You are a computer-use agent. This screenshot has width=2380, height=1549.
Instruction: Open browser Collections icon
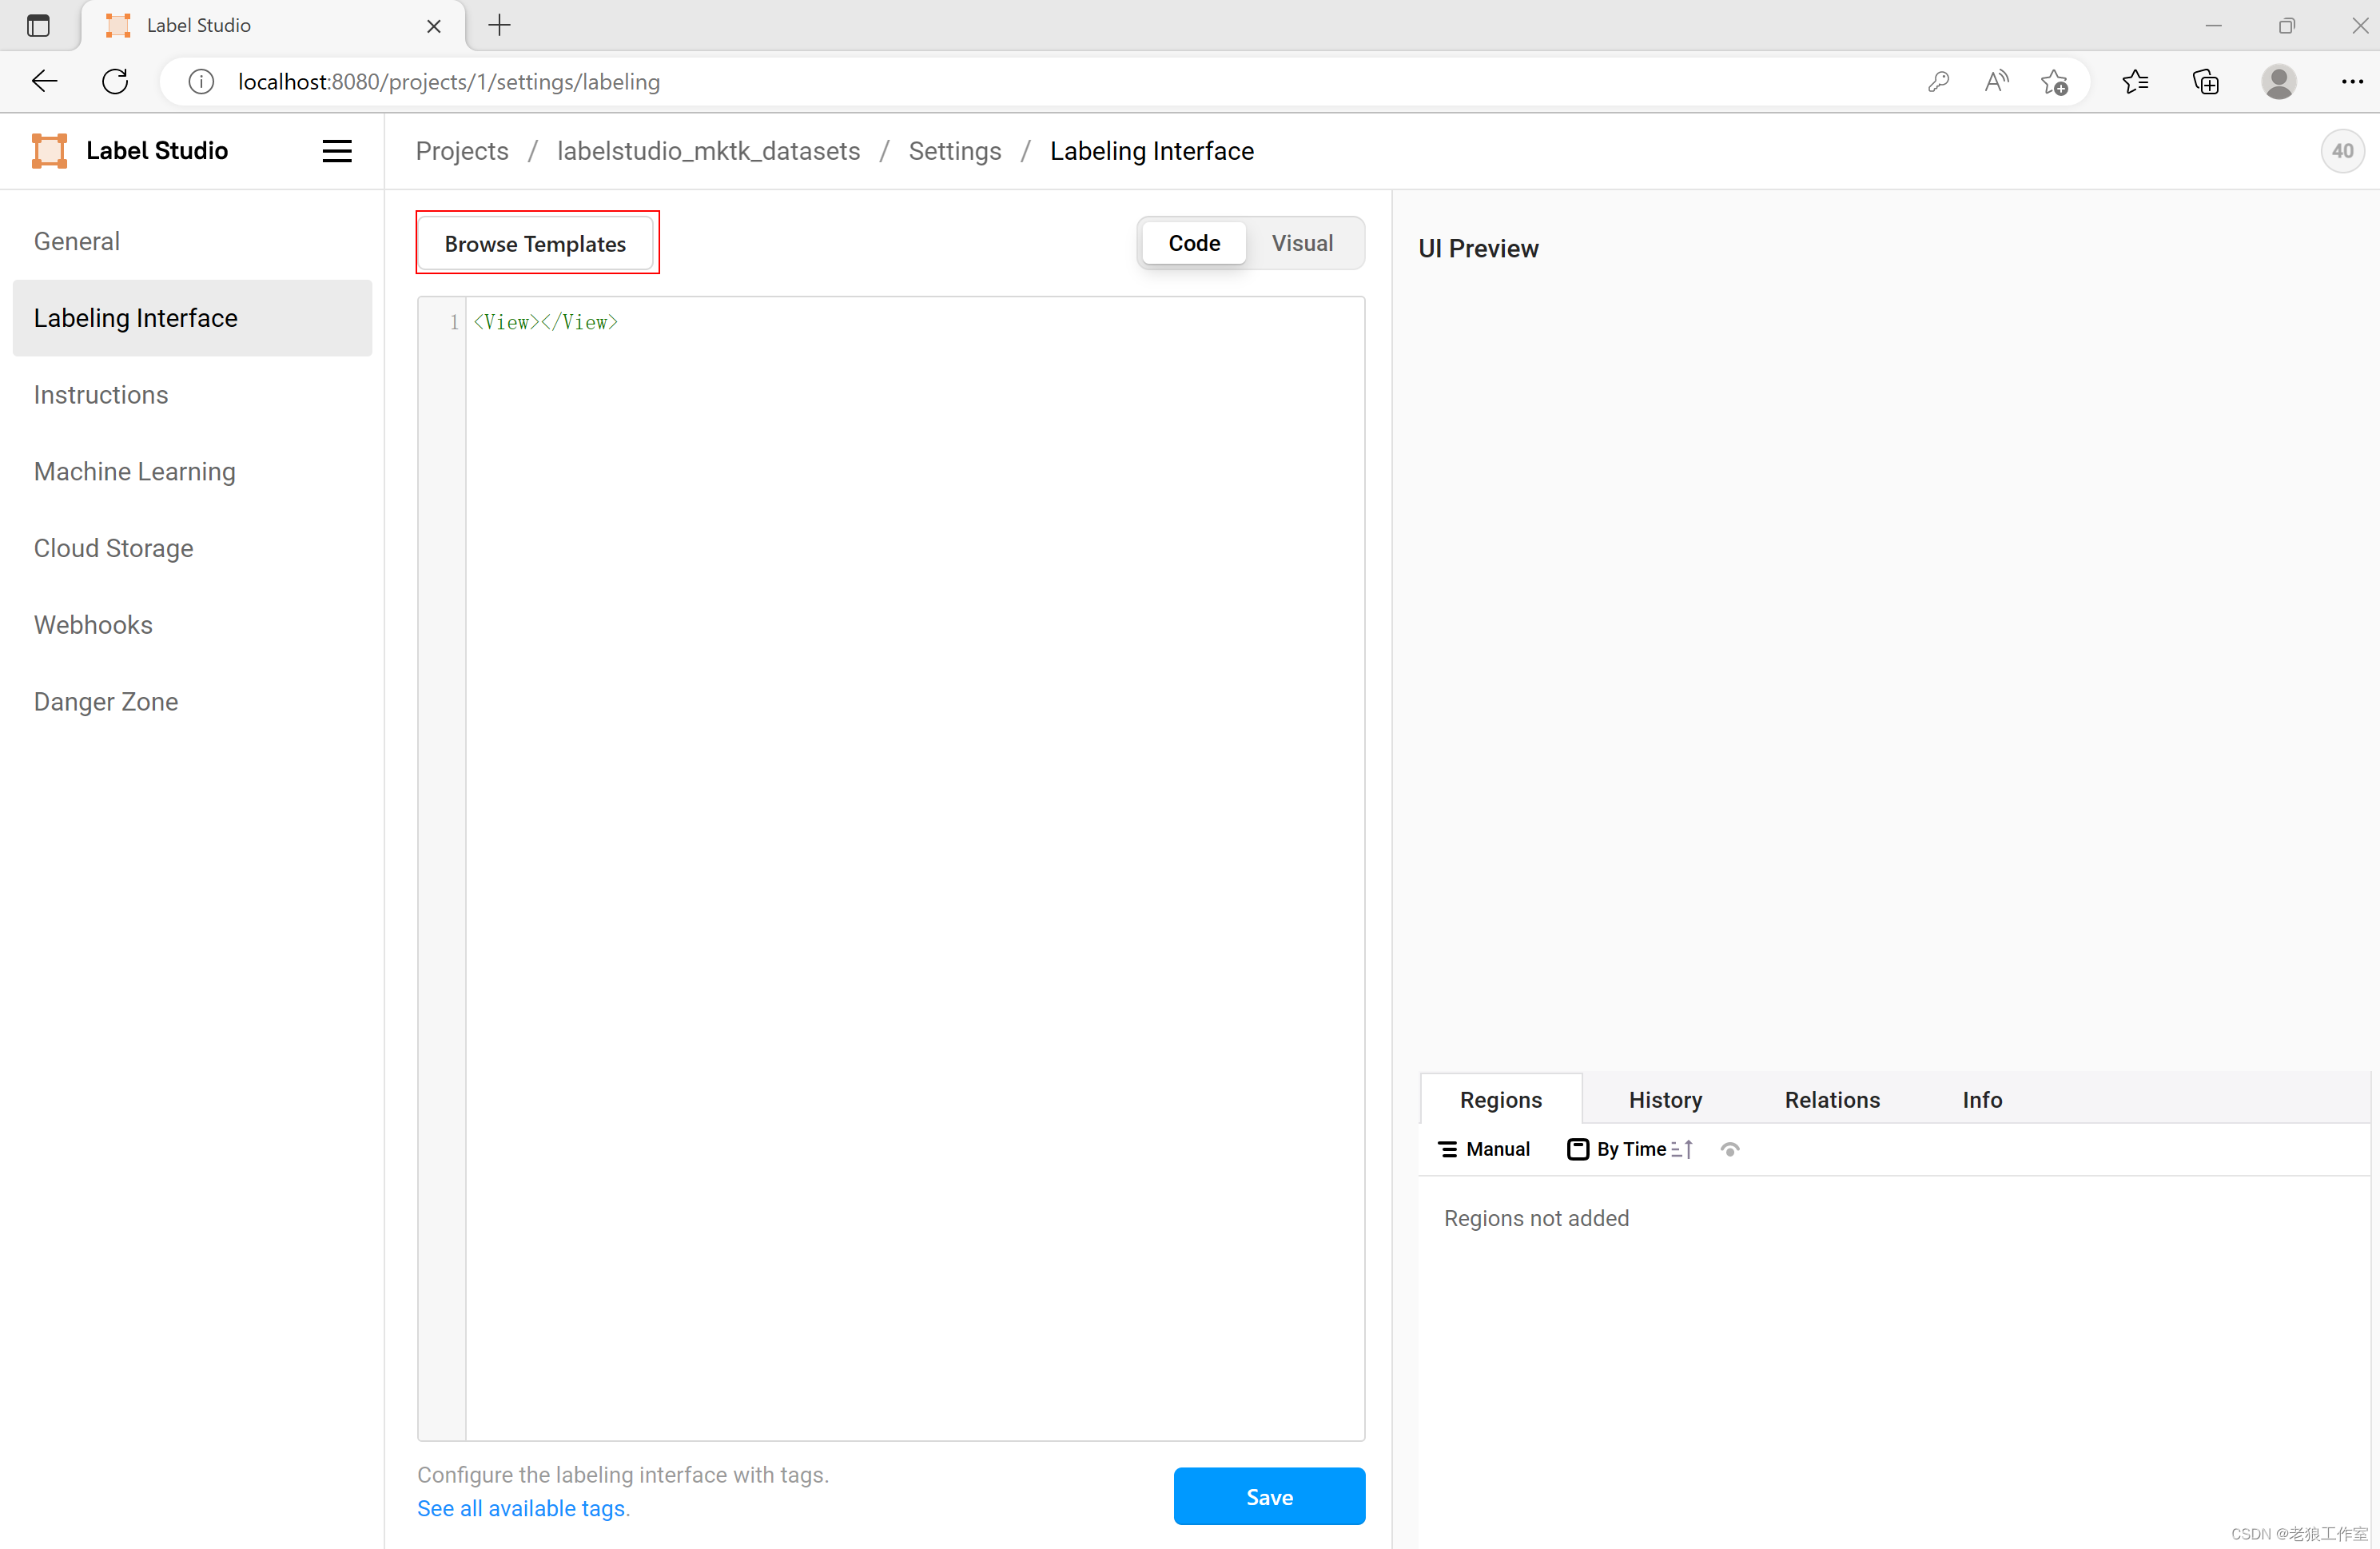point(2205,81)
